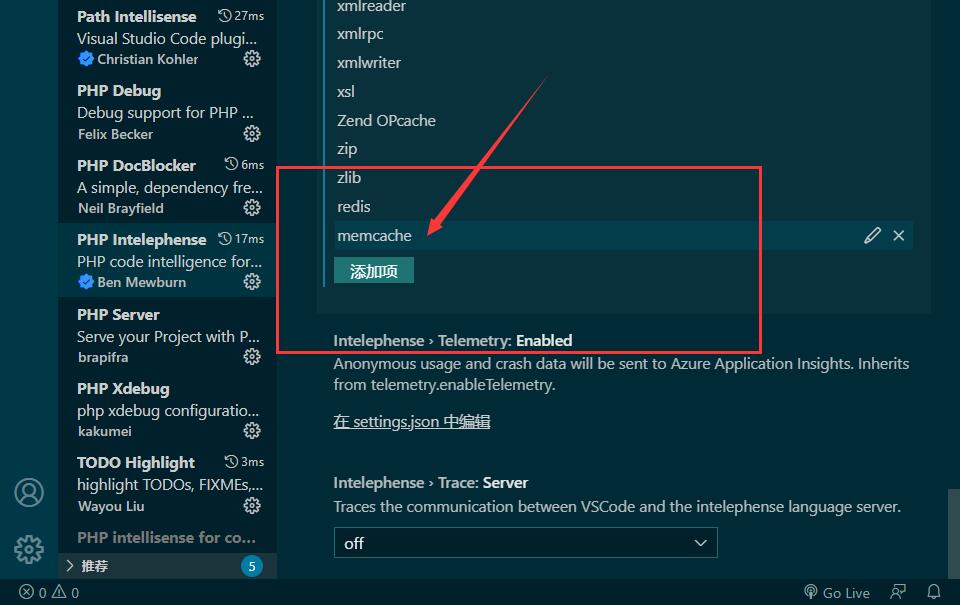Start Go Live server from status bar

pos(836,592)
